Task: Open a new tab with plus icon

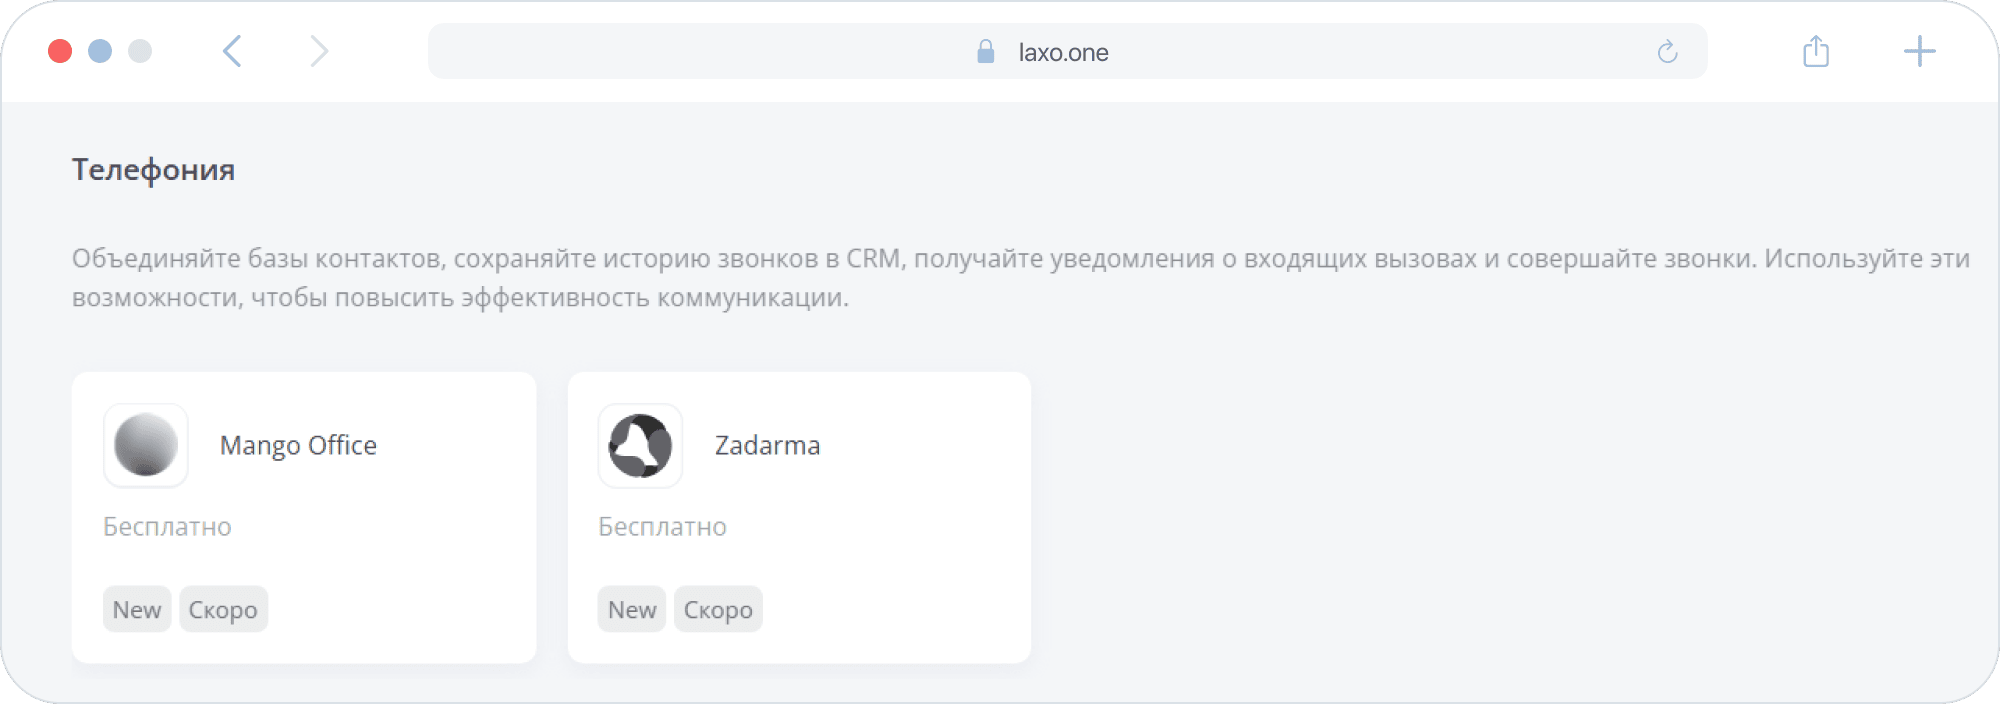Action: pos(1919,51)
